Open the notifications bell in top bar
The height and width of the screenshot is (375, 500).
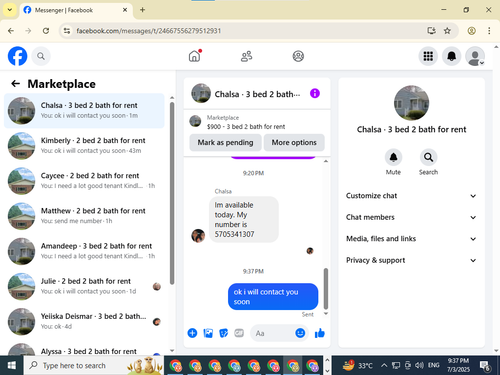(451, 56)
